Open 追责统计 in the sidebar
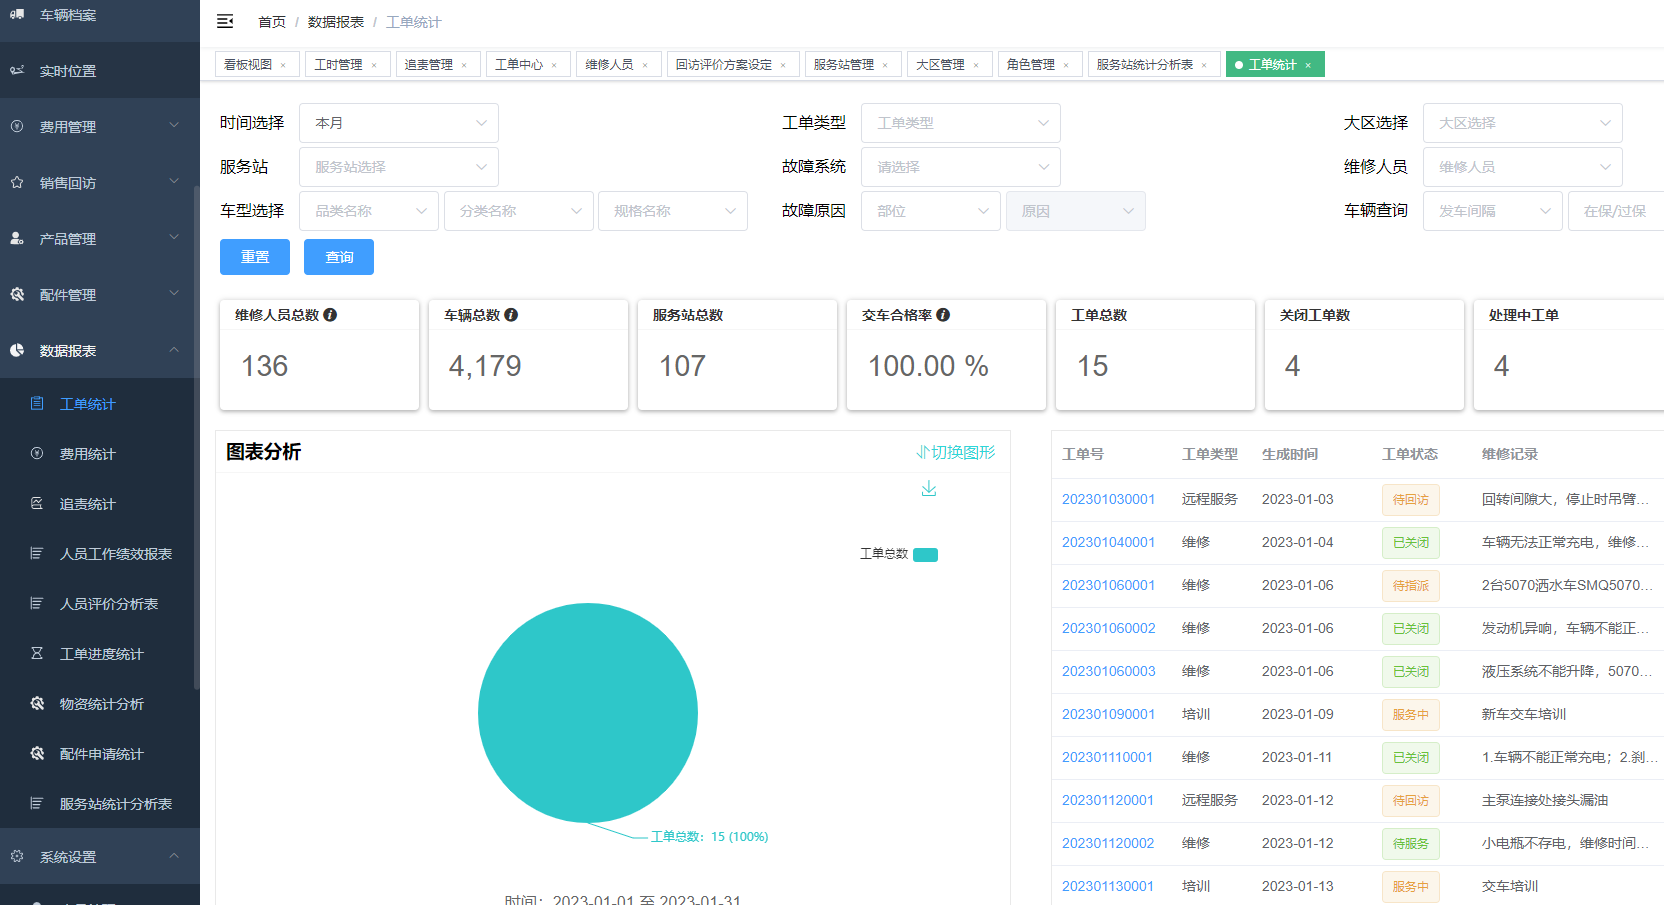Image resolution: width=1664 pixels, height=905 pixels. coord(100,504)
